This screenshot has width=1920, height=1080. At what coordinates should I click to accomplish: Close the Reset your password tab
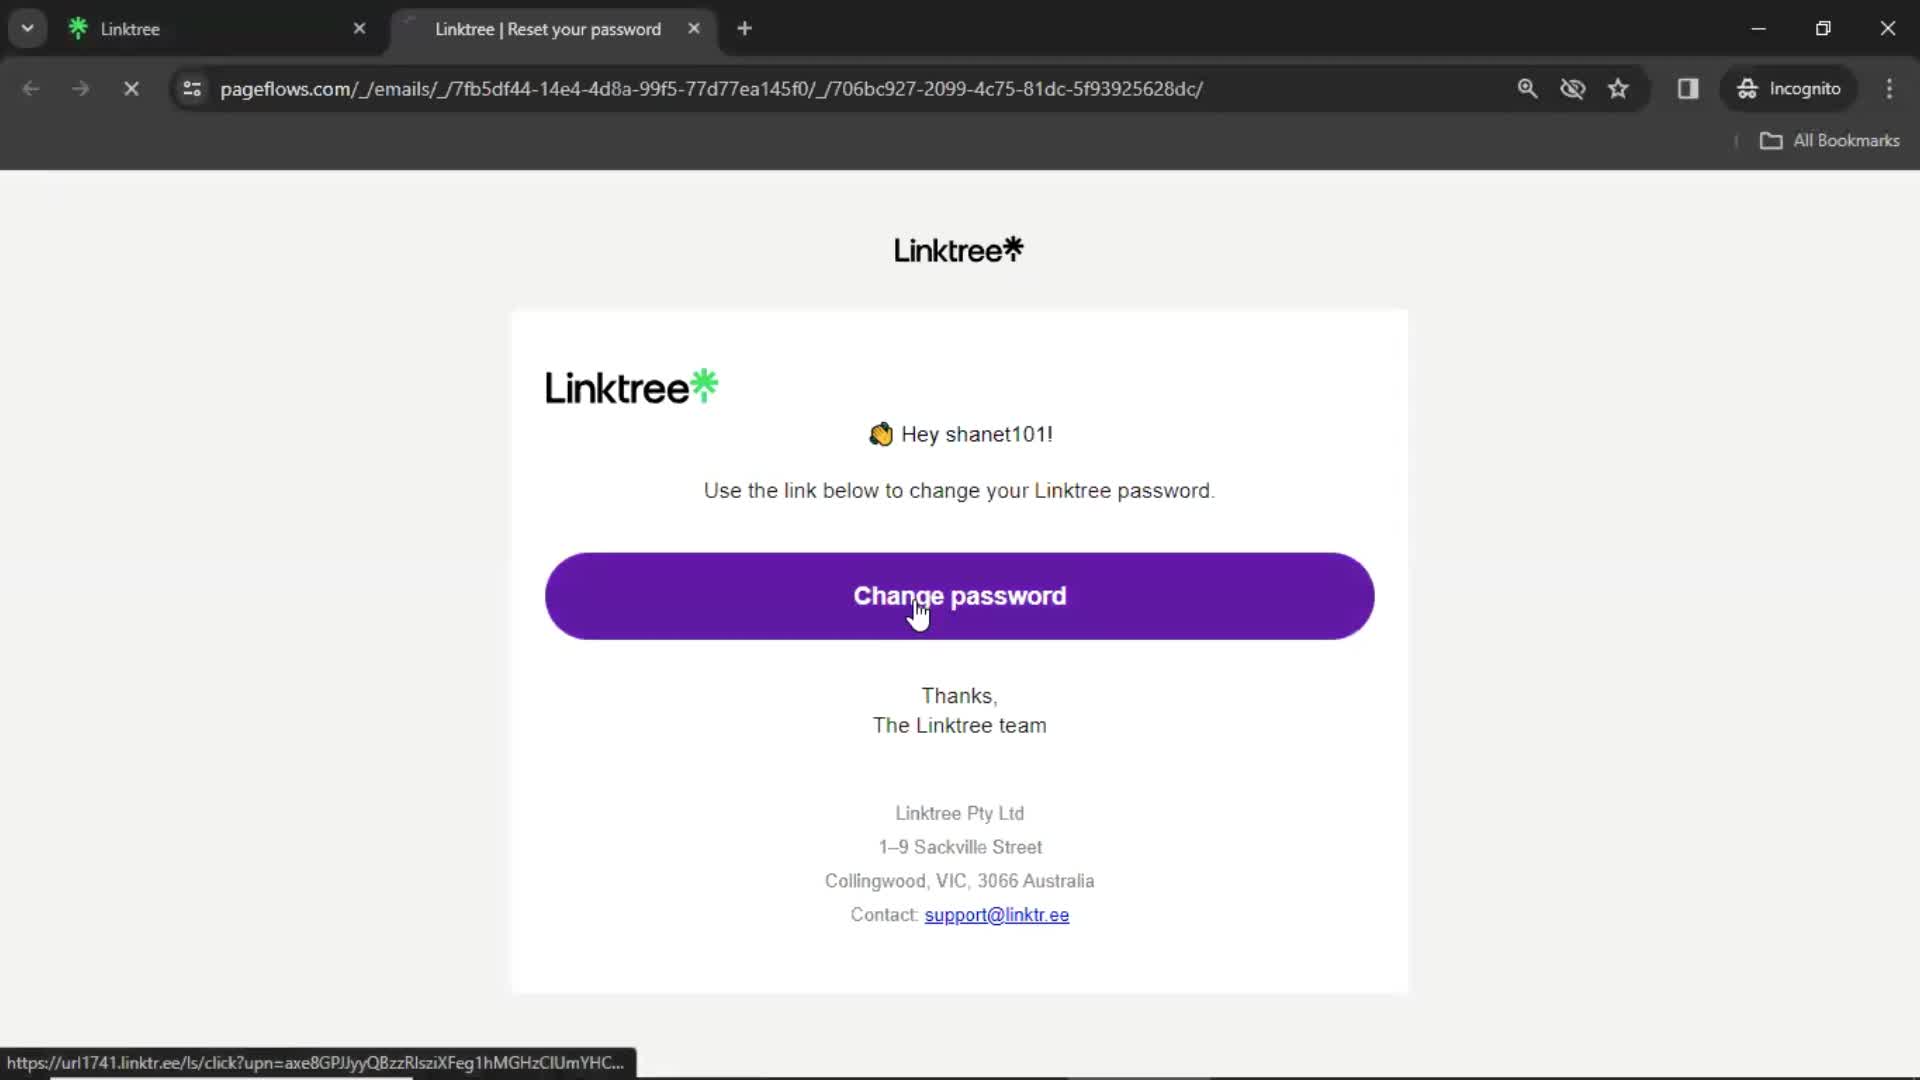(x=694, y=29)
